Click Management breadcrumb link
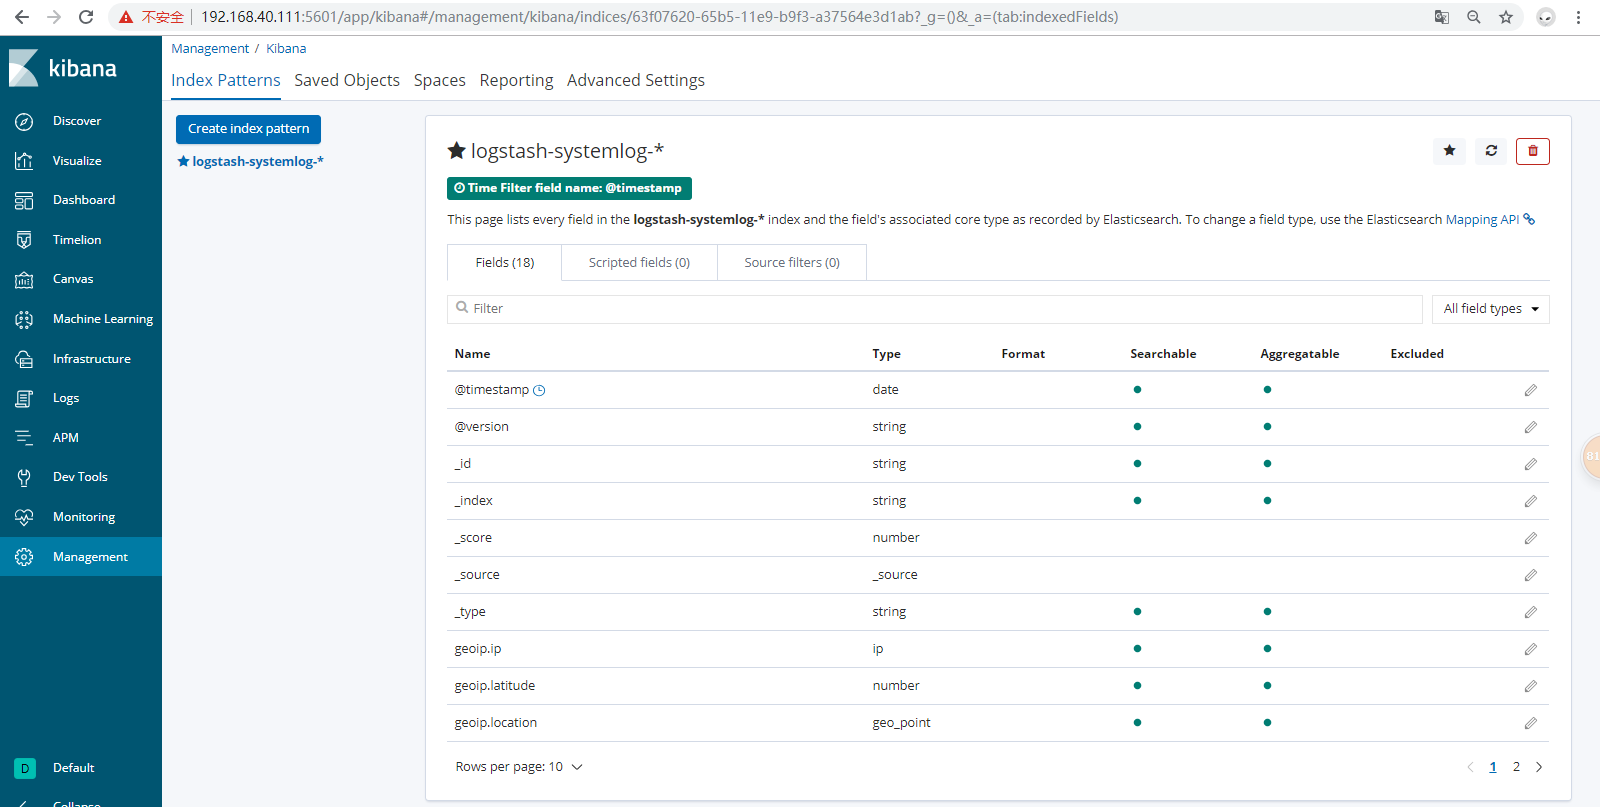 pos(210,49)
